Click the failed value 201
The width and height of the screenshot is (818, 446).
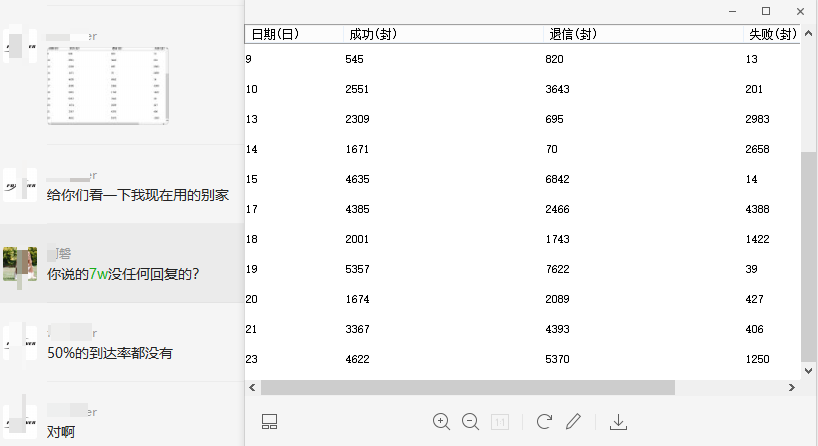point(754,89)
